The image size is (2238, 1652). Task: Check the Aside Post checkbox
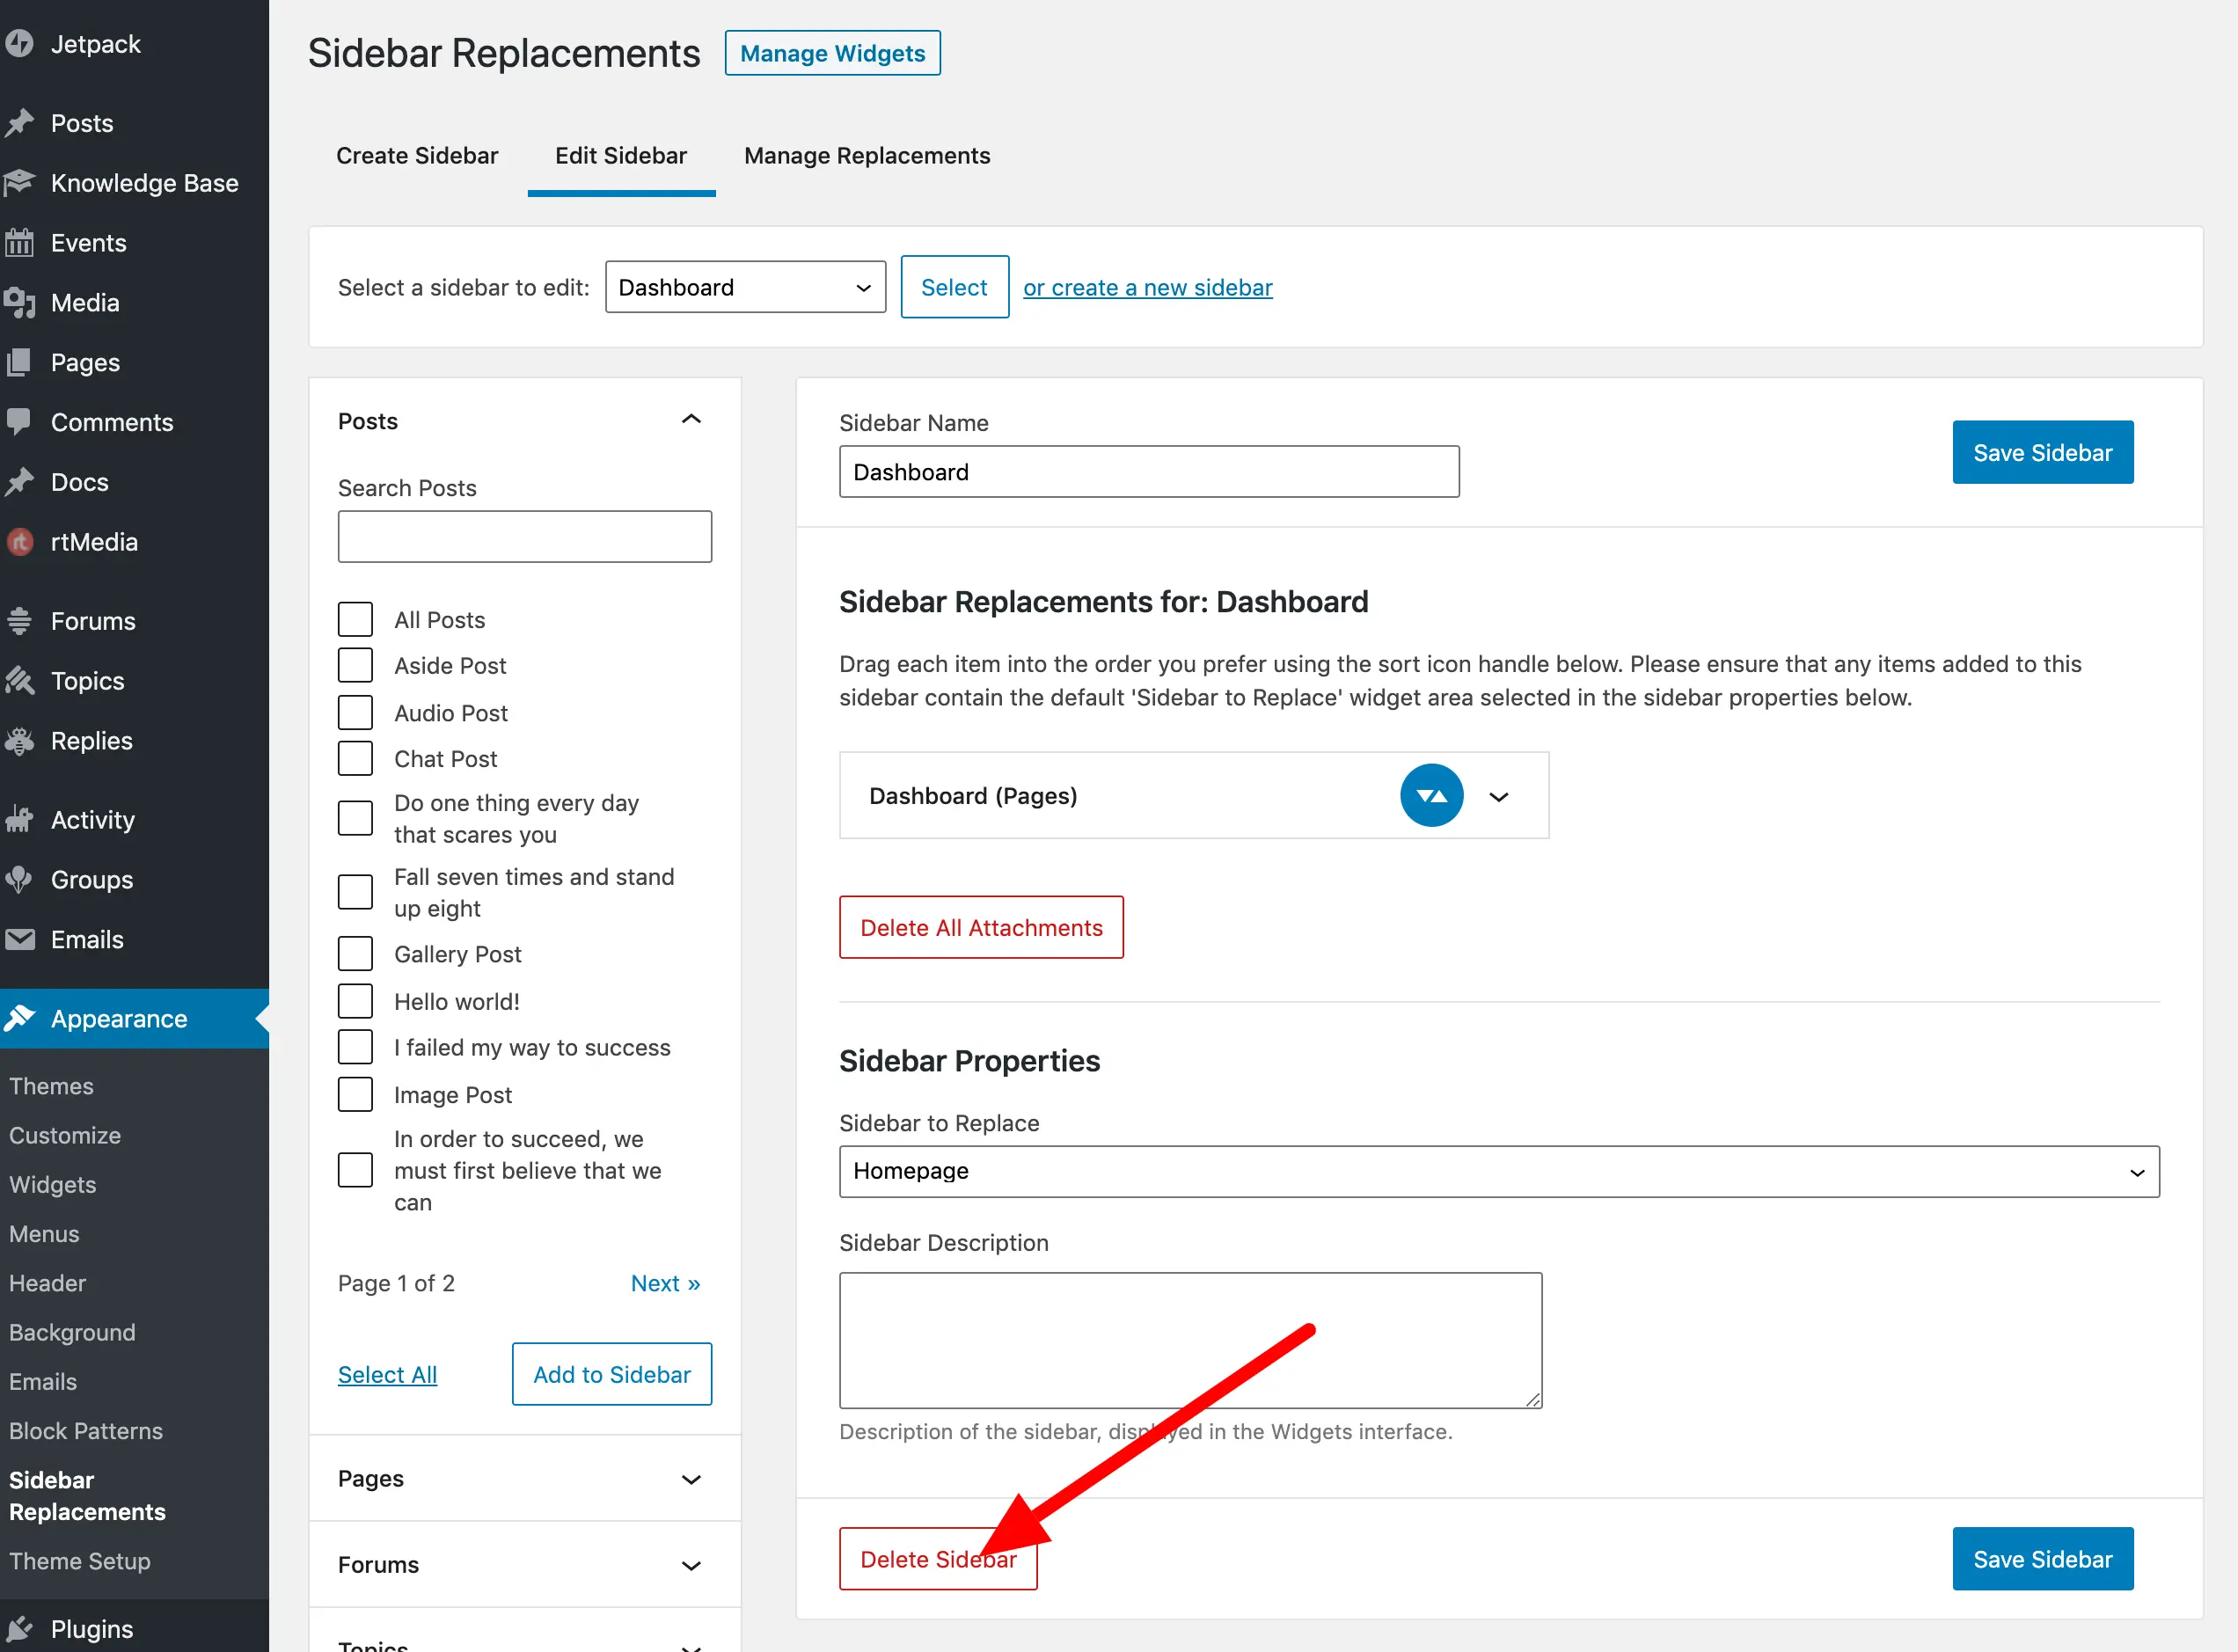[355, 666]
